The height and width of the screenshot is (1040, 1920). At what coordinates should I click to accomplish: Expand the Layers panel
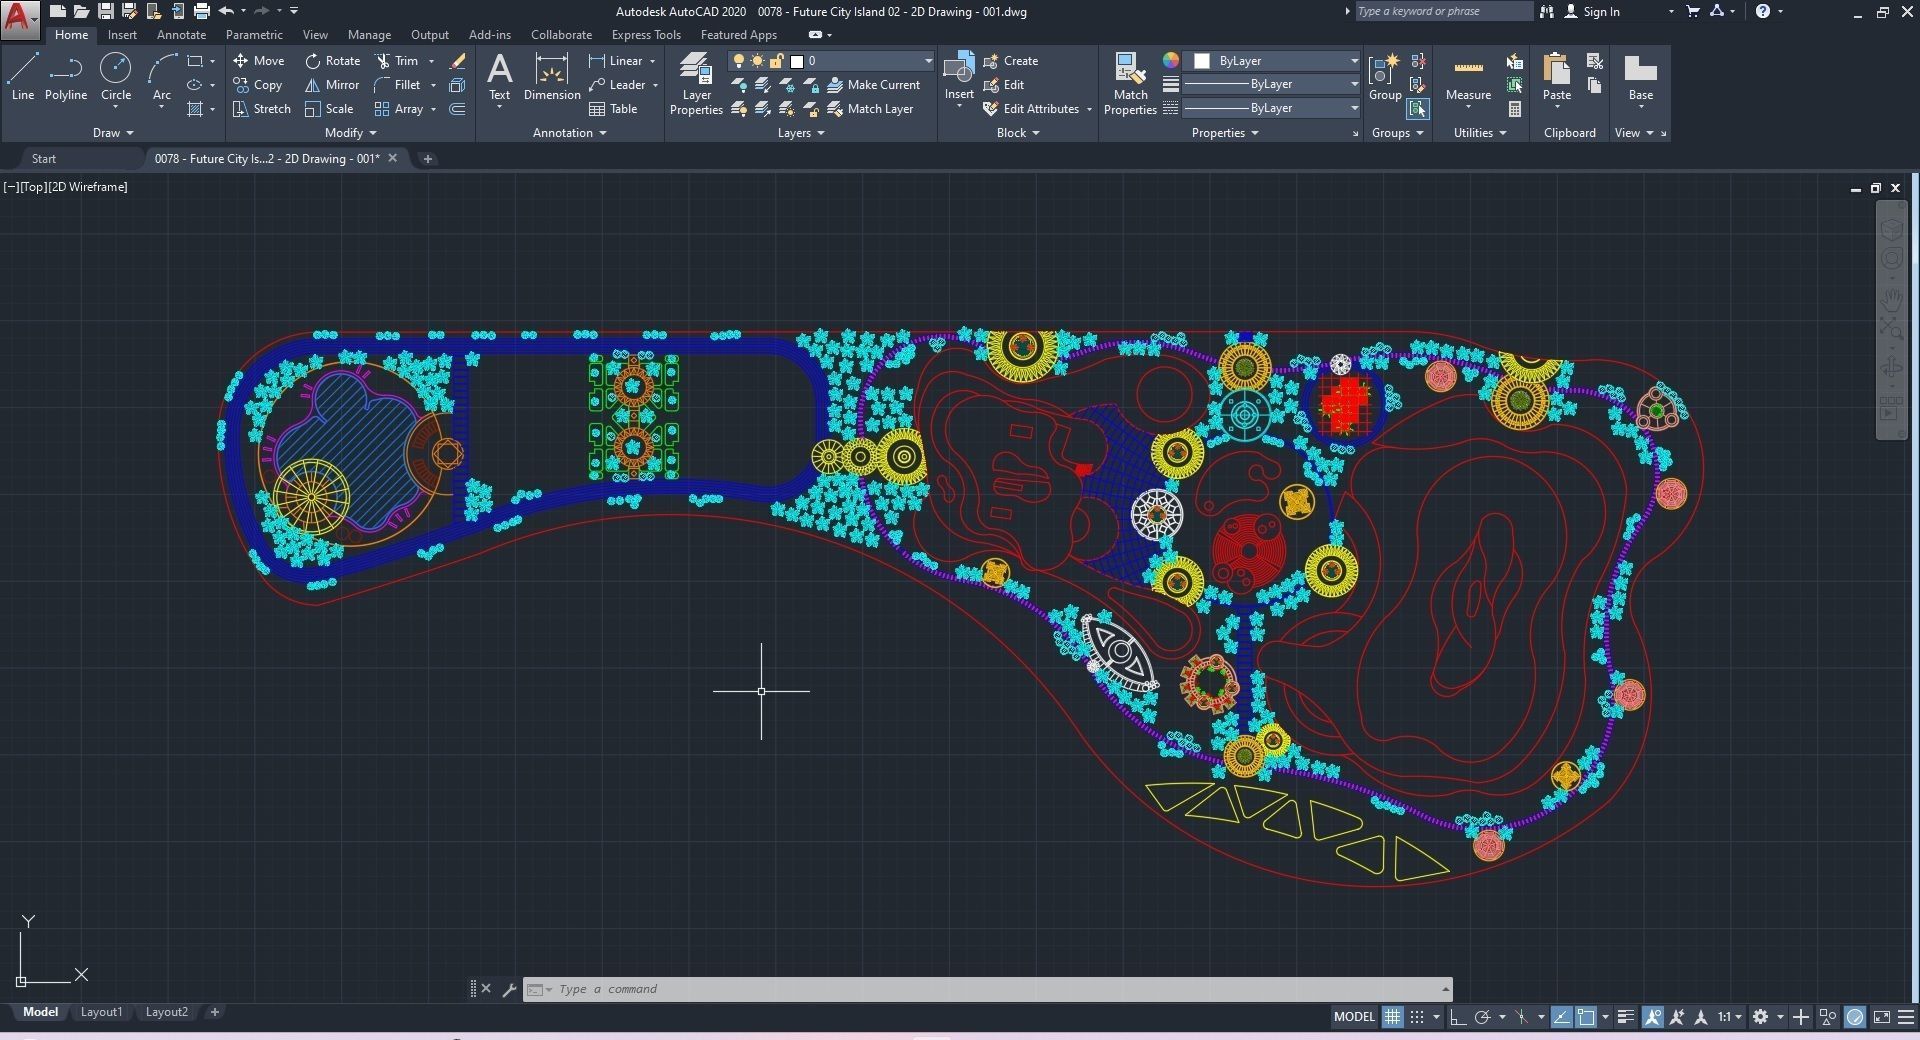(801, 133)
